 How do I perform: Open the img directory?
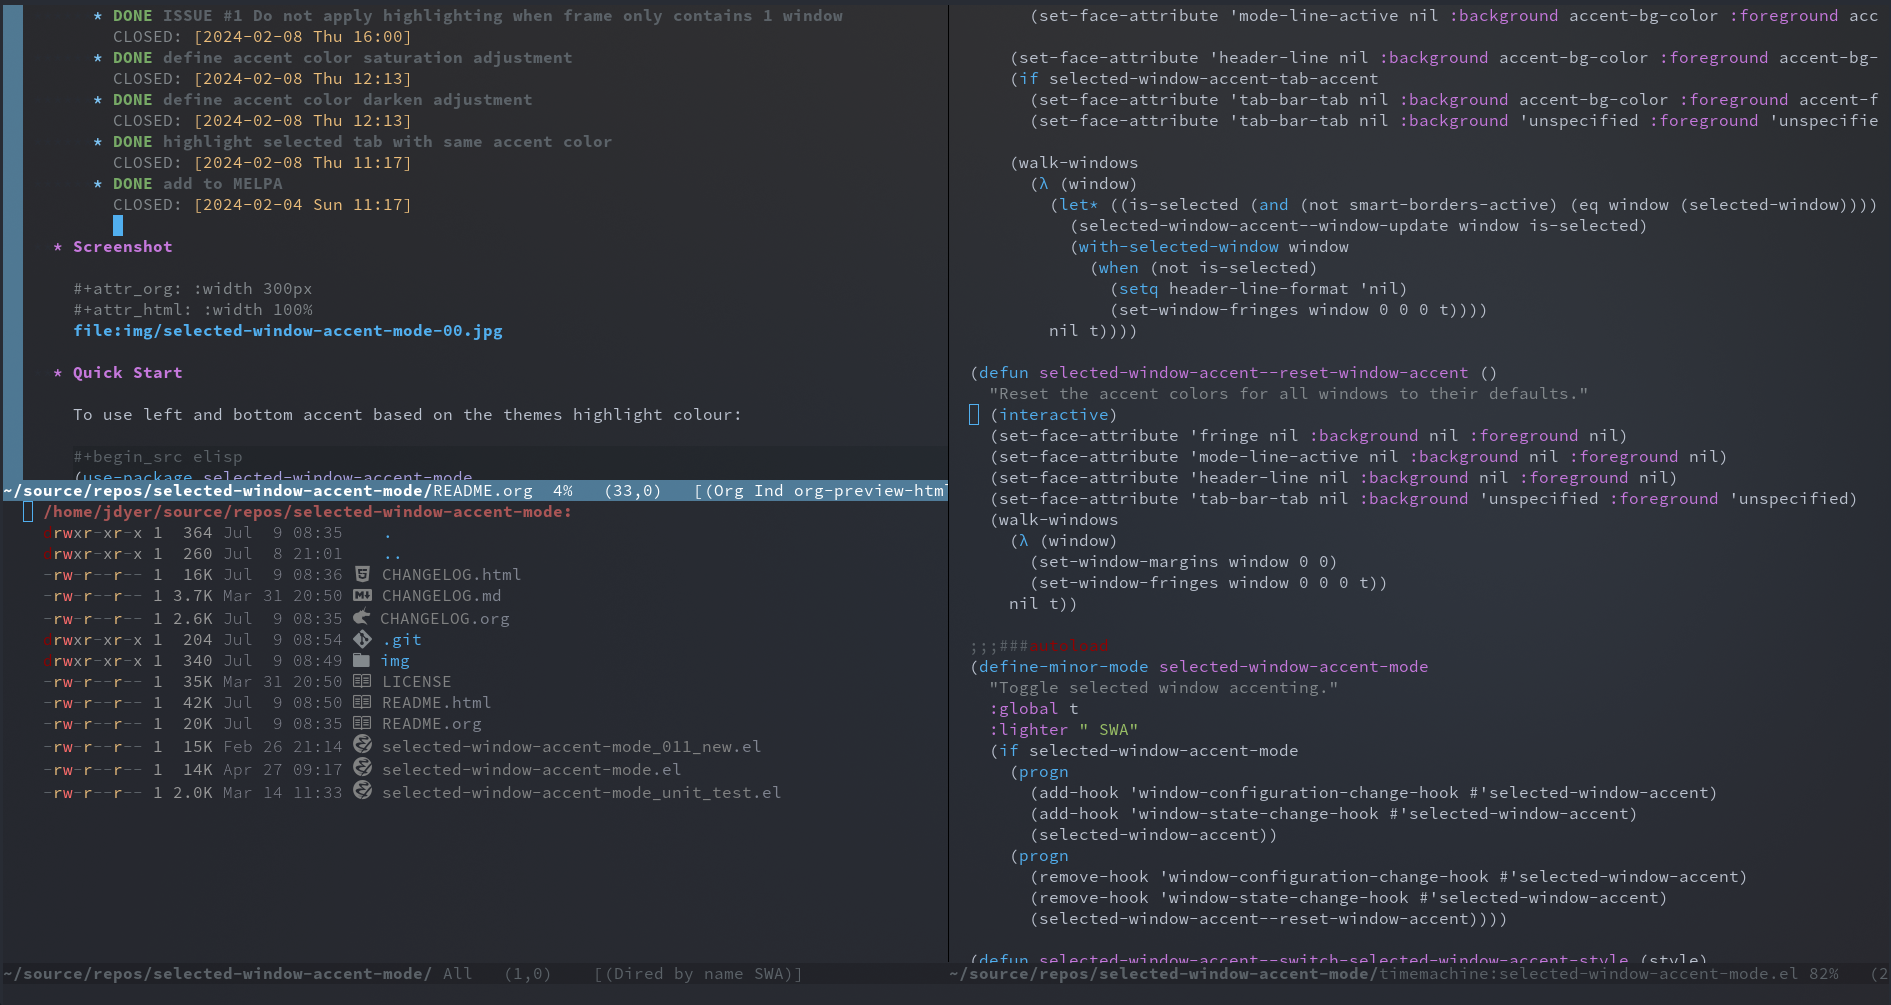[395, 661]
